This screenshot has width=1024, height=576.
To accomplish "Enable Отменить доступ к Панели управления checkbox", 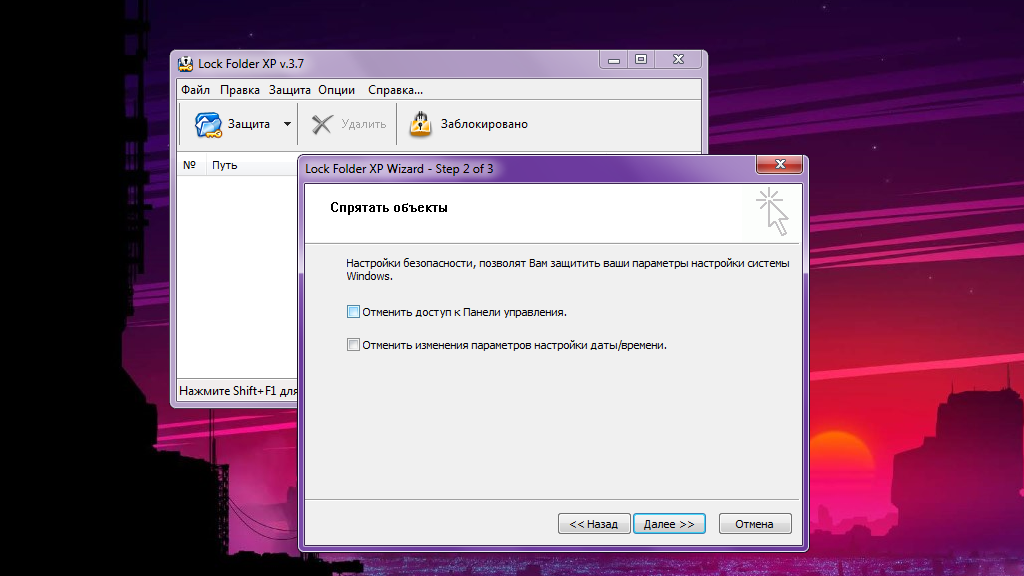I will coord(353,312).
